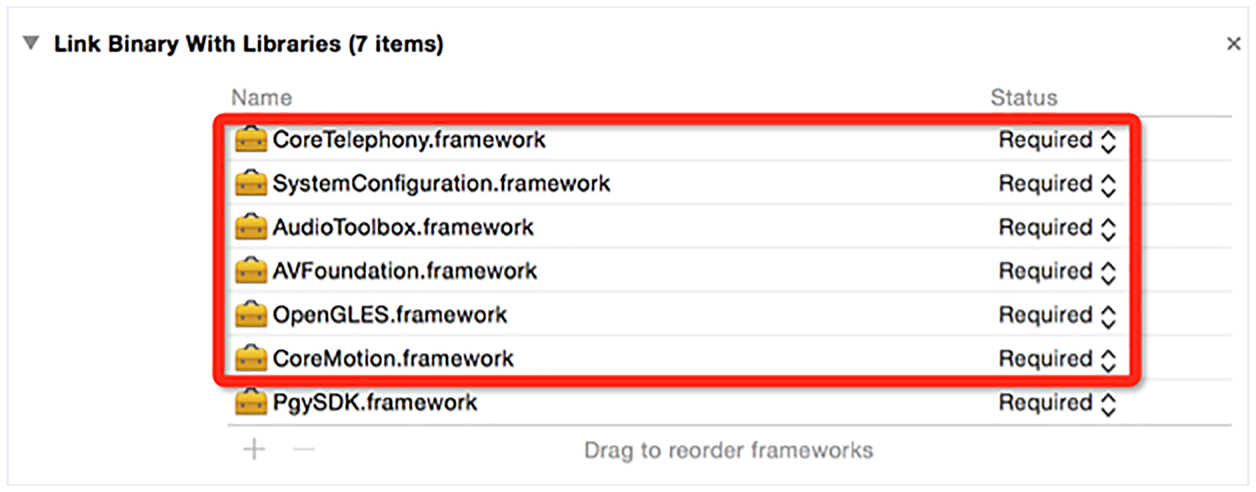Click the Status column header
Image resolution: width=1256 pixels, height=492 pixels.
coord(1024,98)
